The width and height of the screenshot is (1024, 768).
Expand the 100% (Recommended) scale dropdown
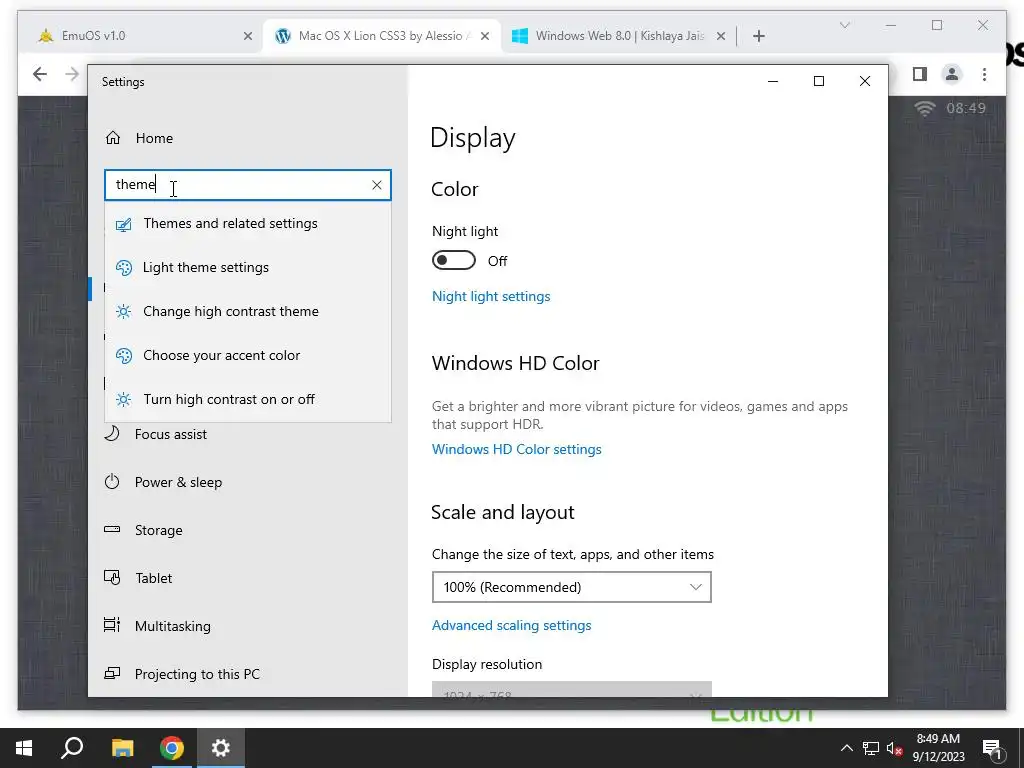click(571, 587)
